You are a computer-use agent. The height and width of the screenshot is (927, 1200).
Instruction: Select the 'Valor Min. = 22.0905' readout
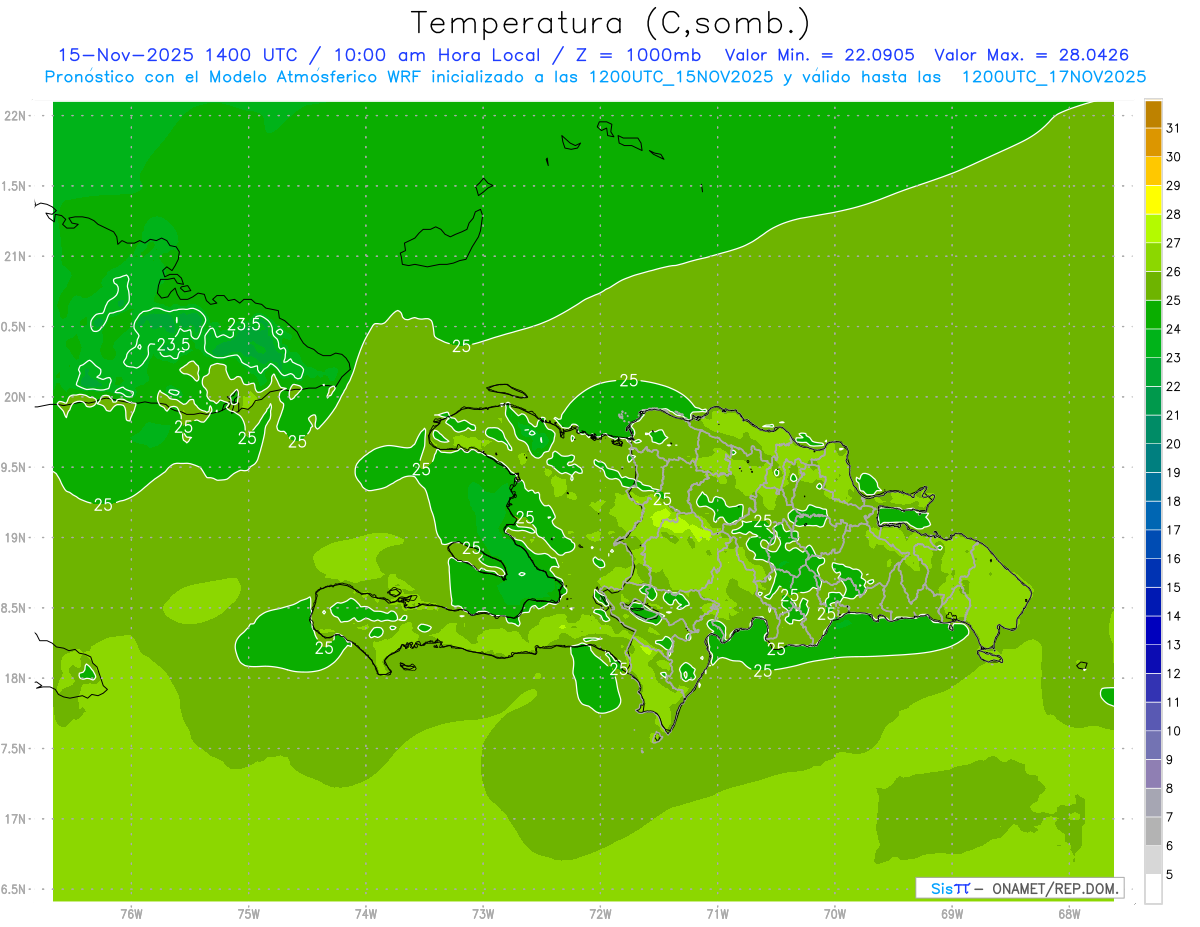(x=819, y=55)
